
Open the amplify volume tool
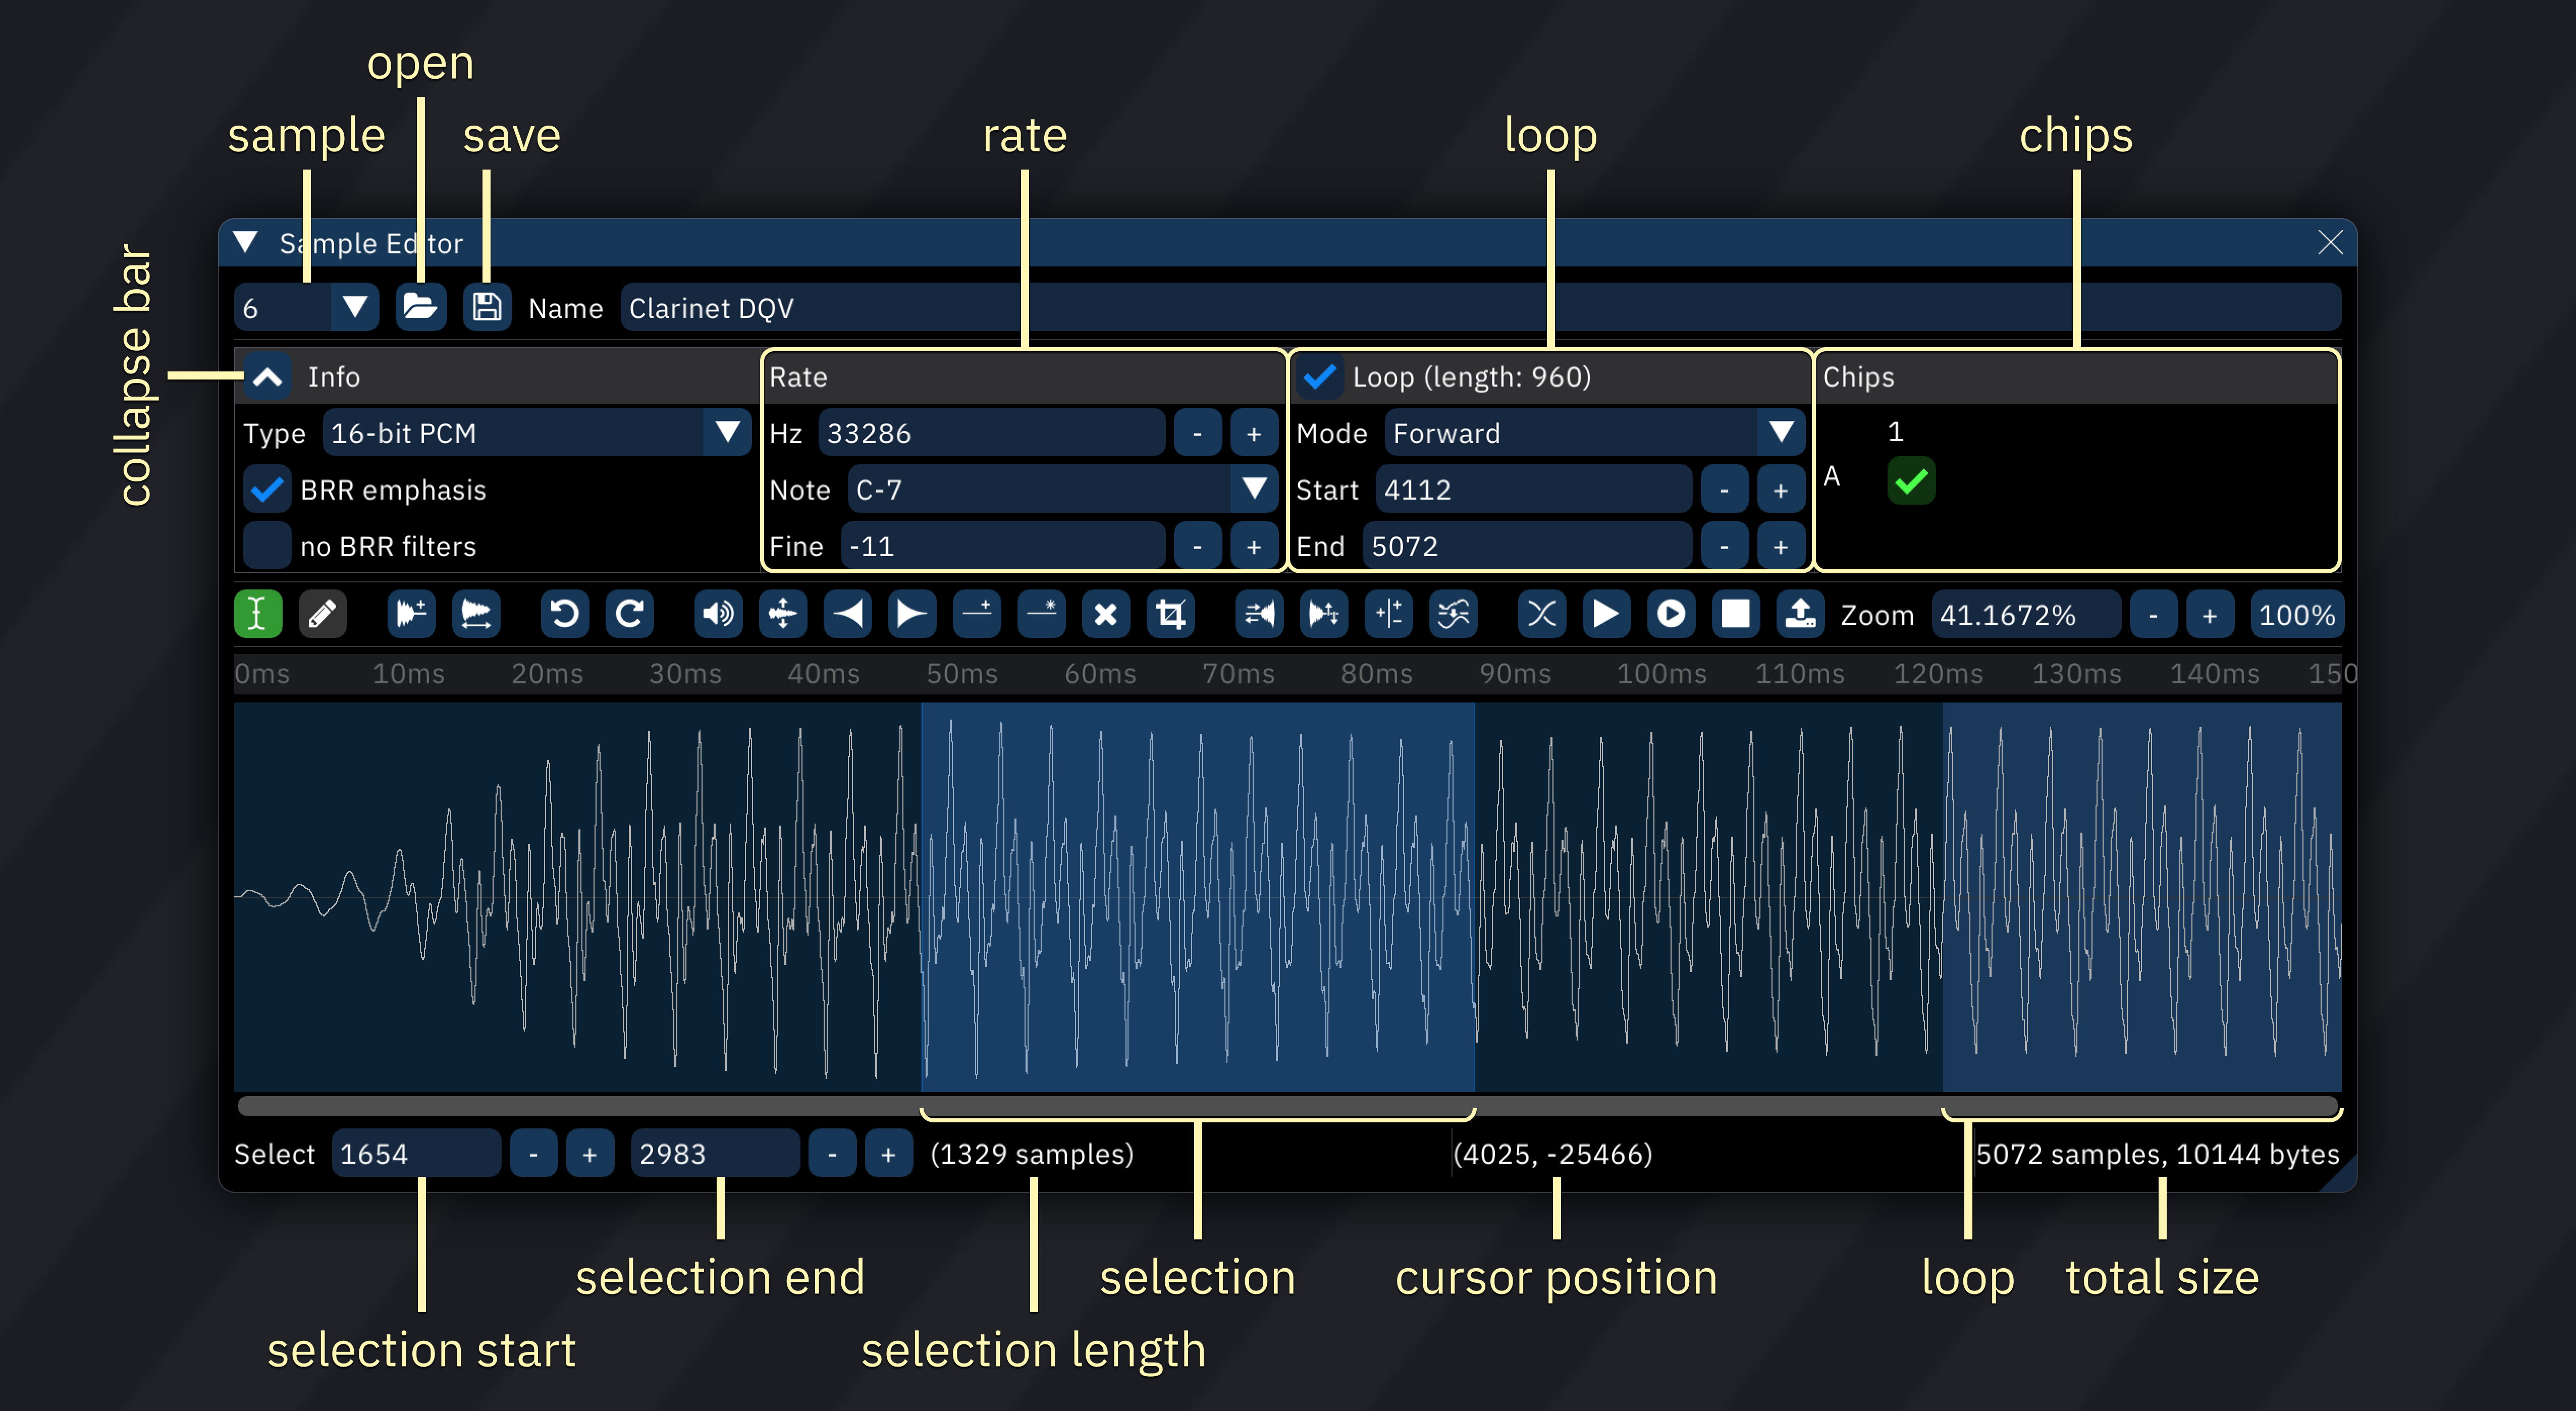[718, 614]
